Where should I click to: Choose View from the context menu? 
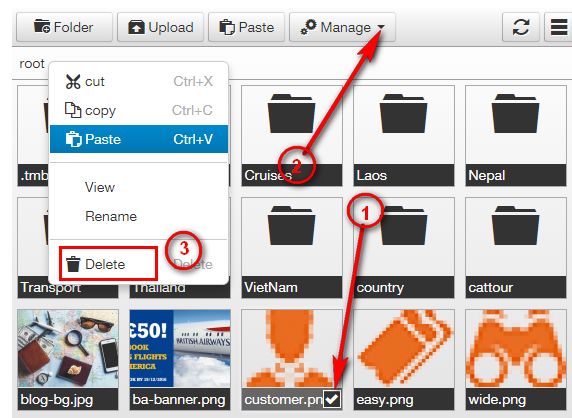click(100, 187)
